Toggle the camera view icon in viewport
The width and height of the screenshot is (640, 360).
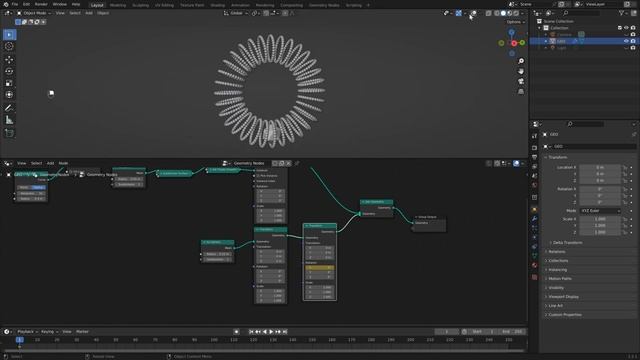(521, 82)
